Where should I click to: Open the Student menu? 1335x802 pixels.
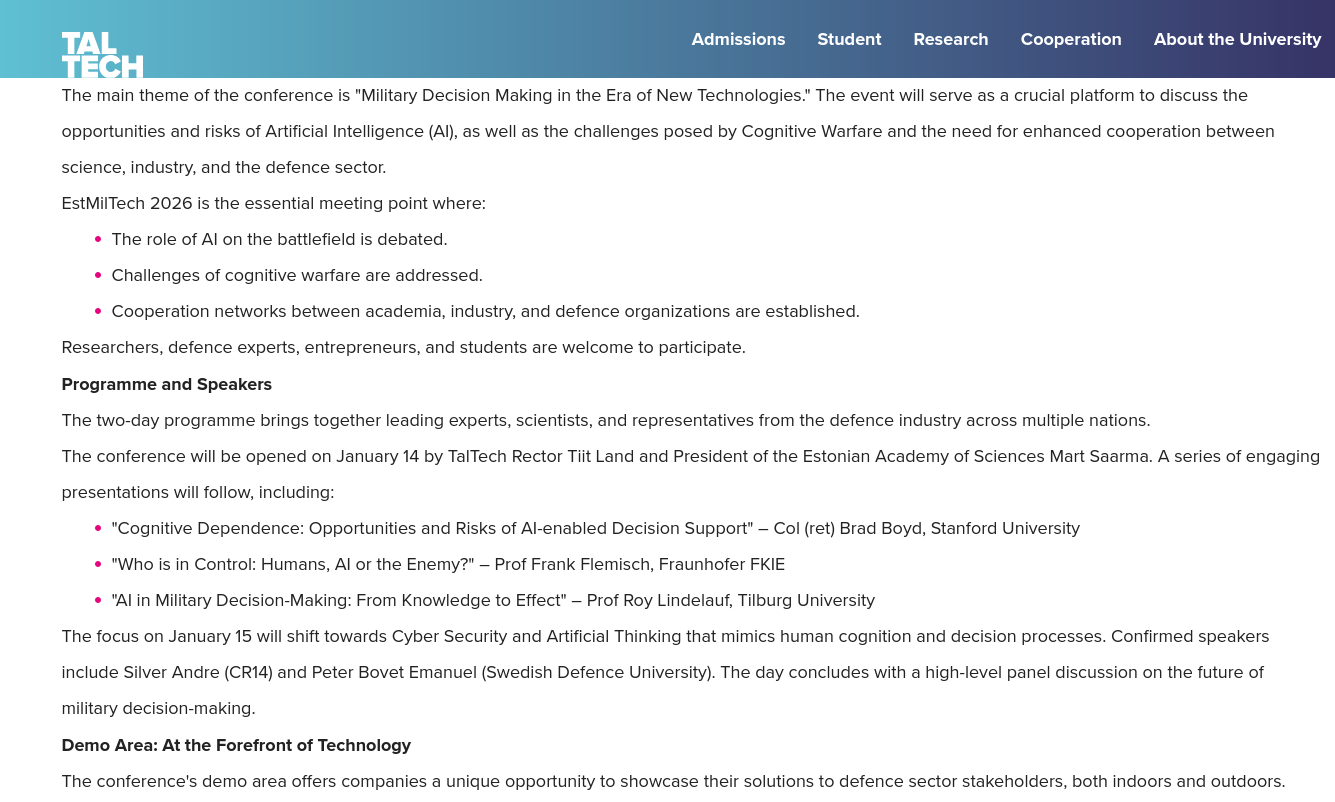(849, 39)
